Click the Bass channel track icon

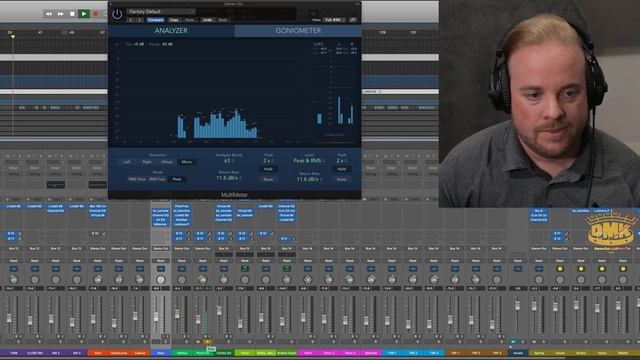click(161, 269)
